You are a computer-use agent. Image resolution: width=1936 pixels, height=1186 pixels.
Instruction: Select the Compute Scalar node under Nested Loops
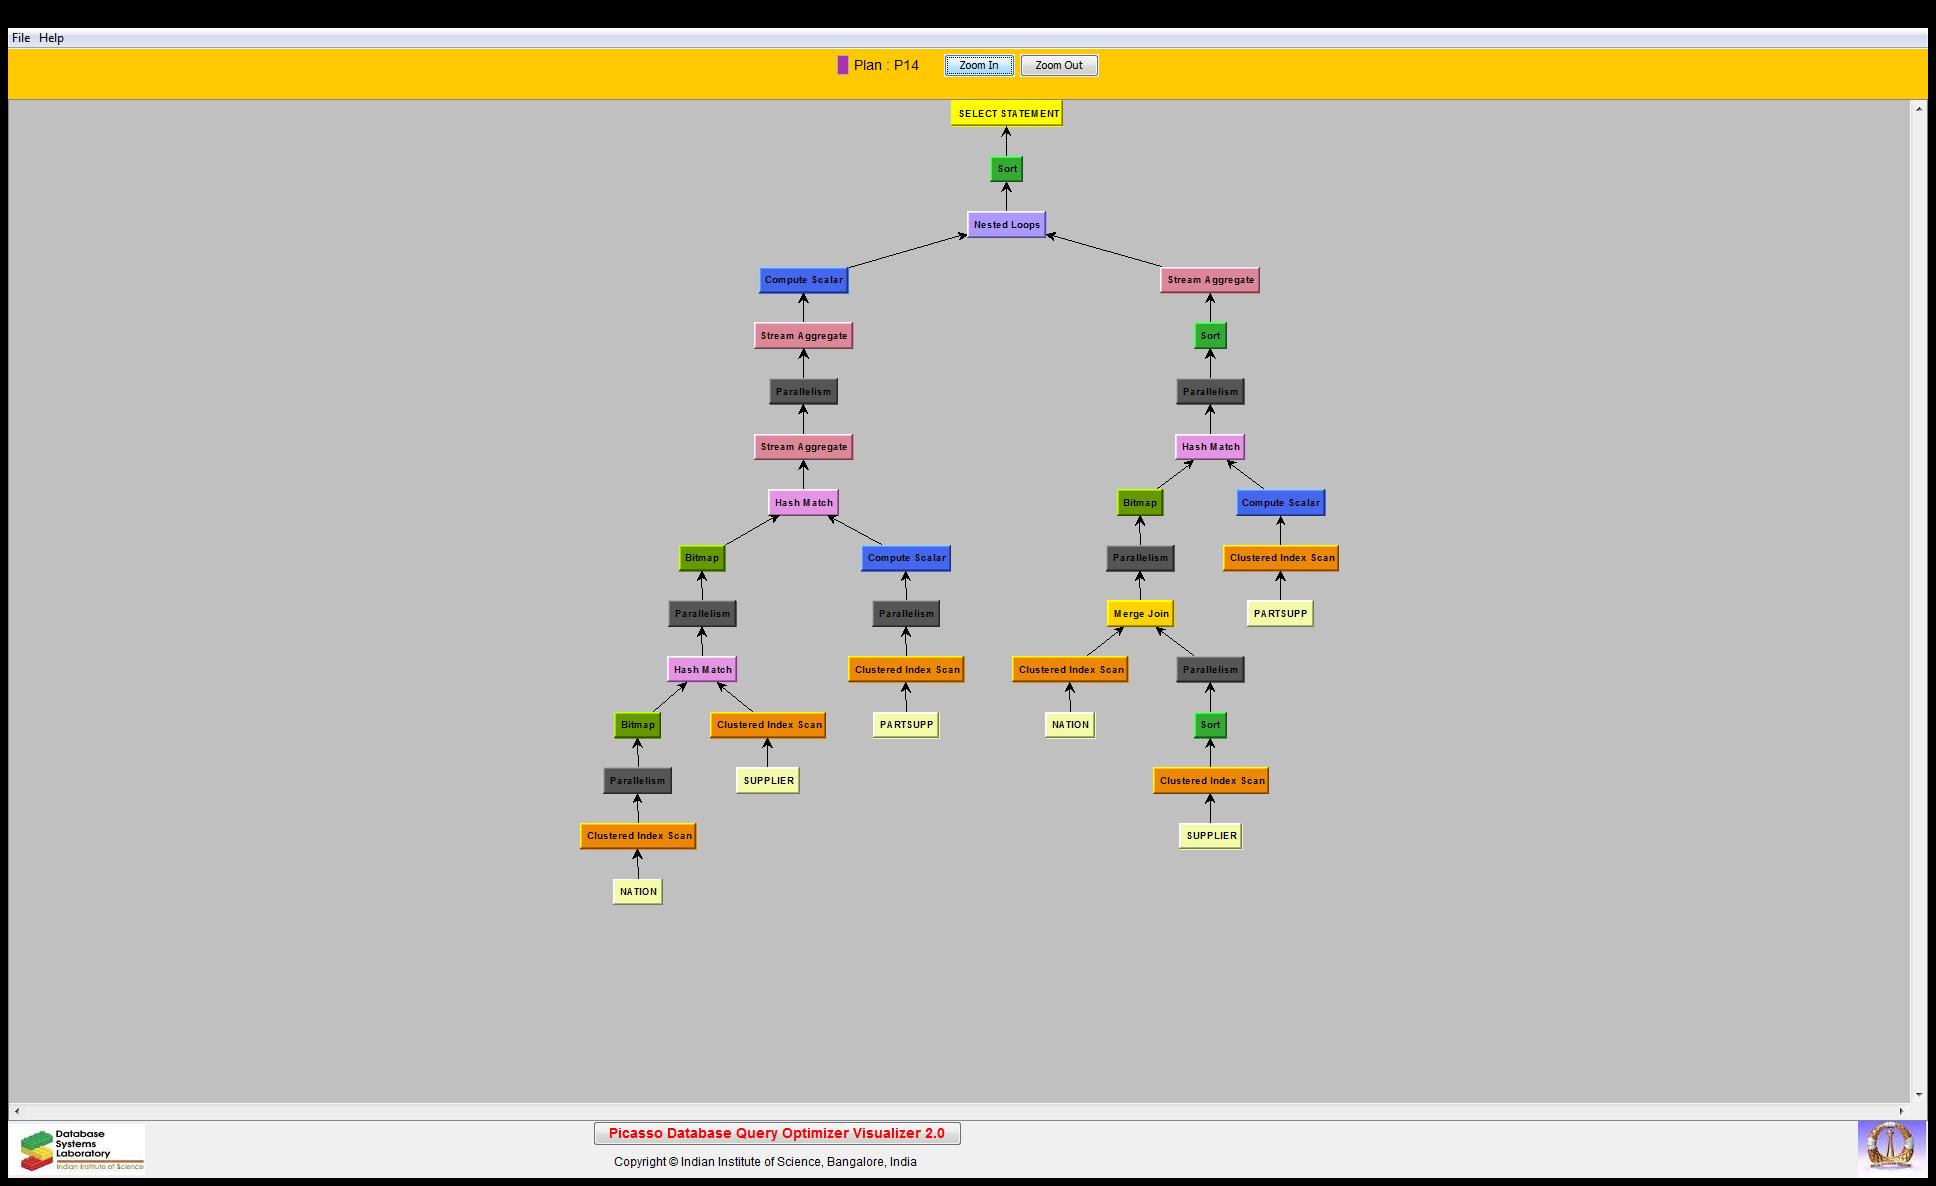tap(803, 280)
